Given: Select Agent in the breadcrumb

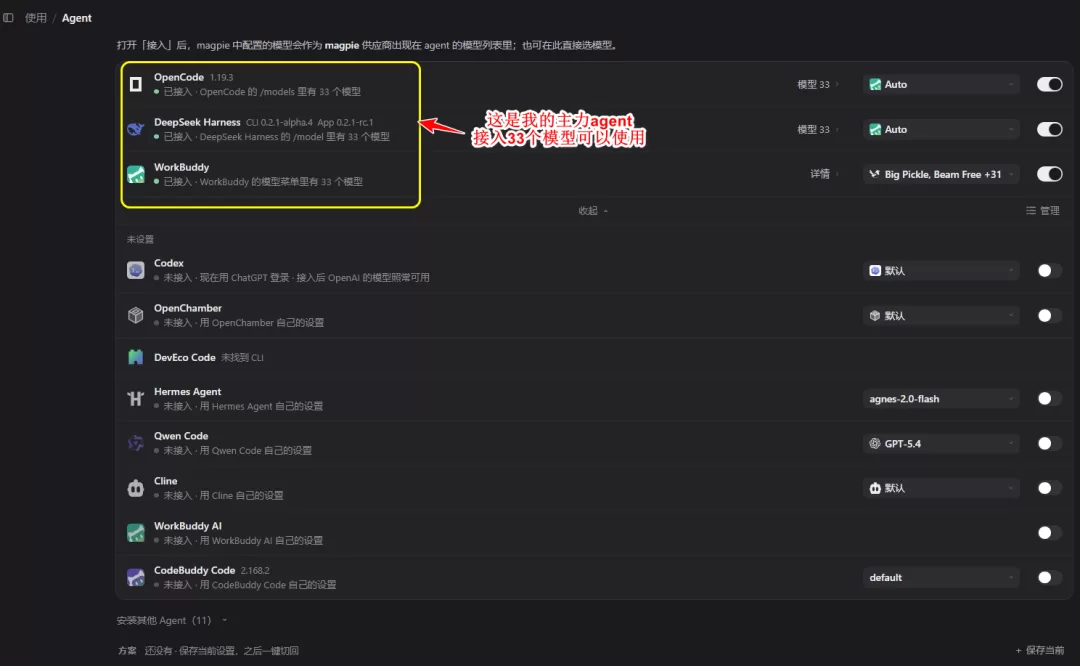Looking at the screenshot, I should pyautogui.click(x=76, y=18).
